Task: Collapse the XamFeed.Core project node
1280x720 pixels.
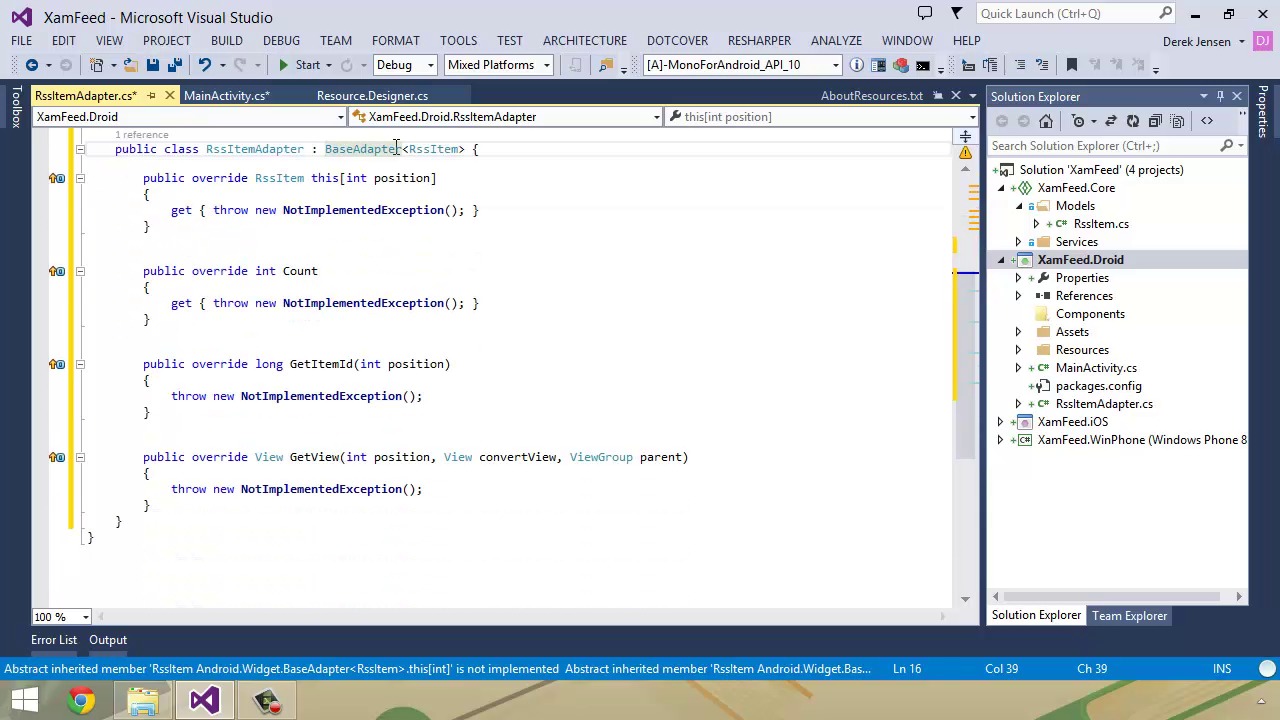Action: [x=1001, y=188]
